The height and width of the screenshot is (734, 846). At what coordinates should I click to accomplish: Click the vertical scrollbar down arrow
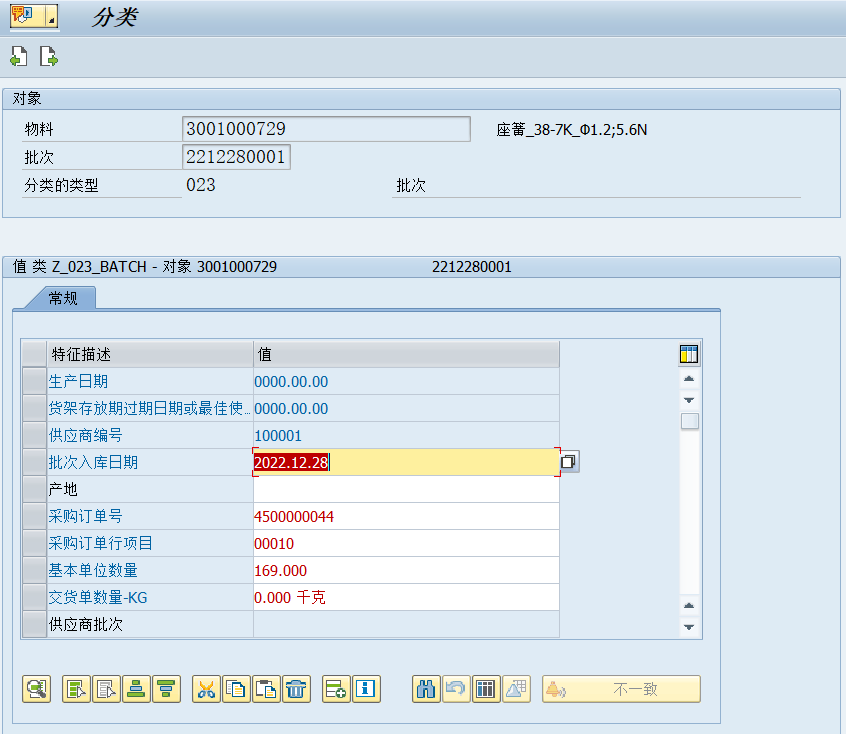[688, 627]
